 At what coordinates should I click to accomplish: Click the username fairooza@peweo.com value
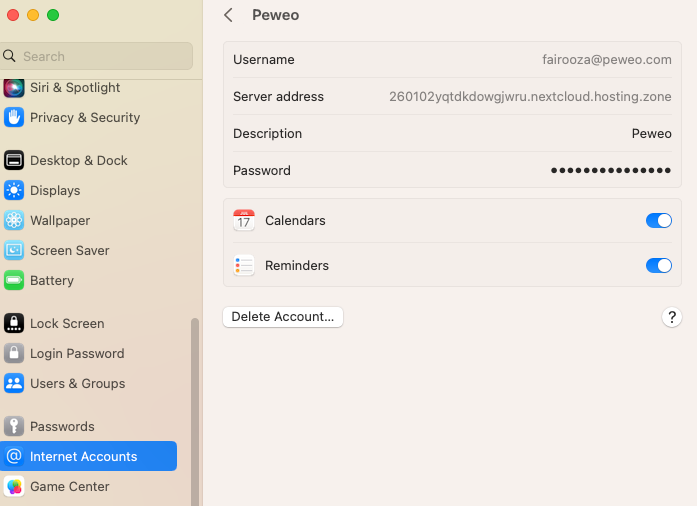607,60
